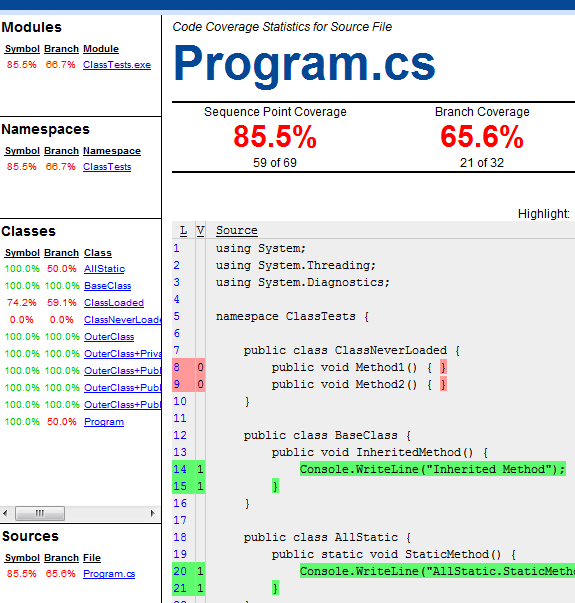Click 'using System.Threading;' source line
The image size is (575, 603).
[x=295, y=265]
